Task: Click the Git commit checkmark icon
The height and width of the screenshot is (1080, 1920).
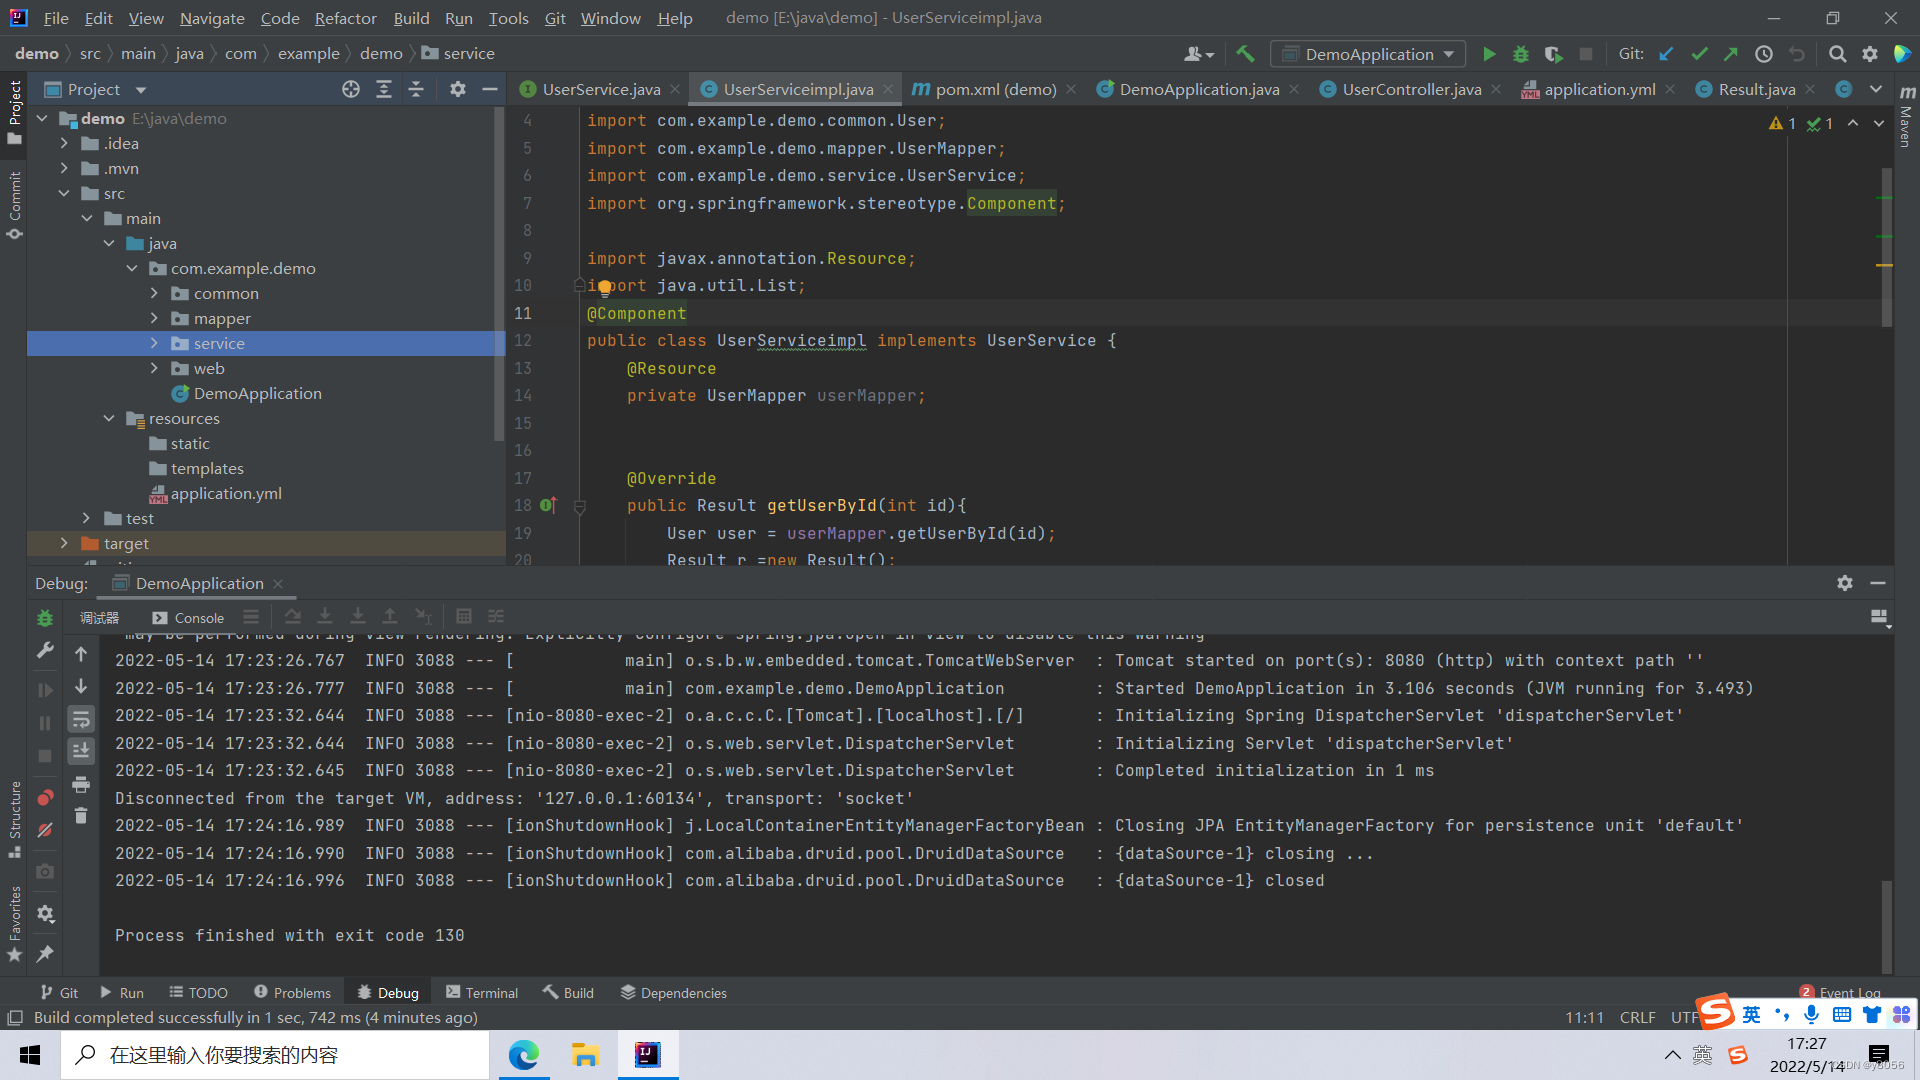Action: point(1698,54)
